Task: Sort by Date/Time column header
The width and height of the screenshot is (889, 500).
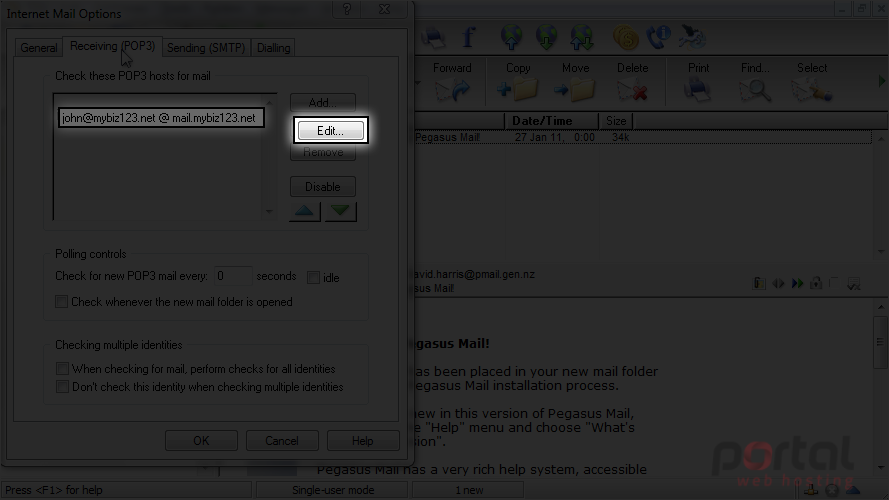Action: [x=551, y=121]
